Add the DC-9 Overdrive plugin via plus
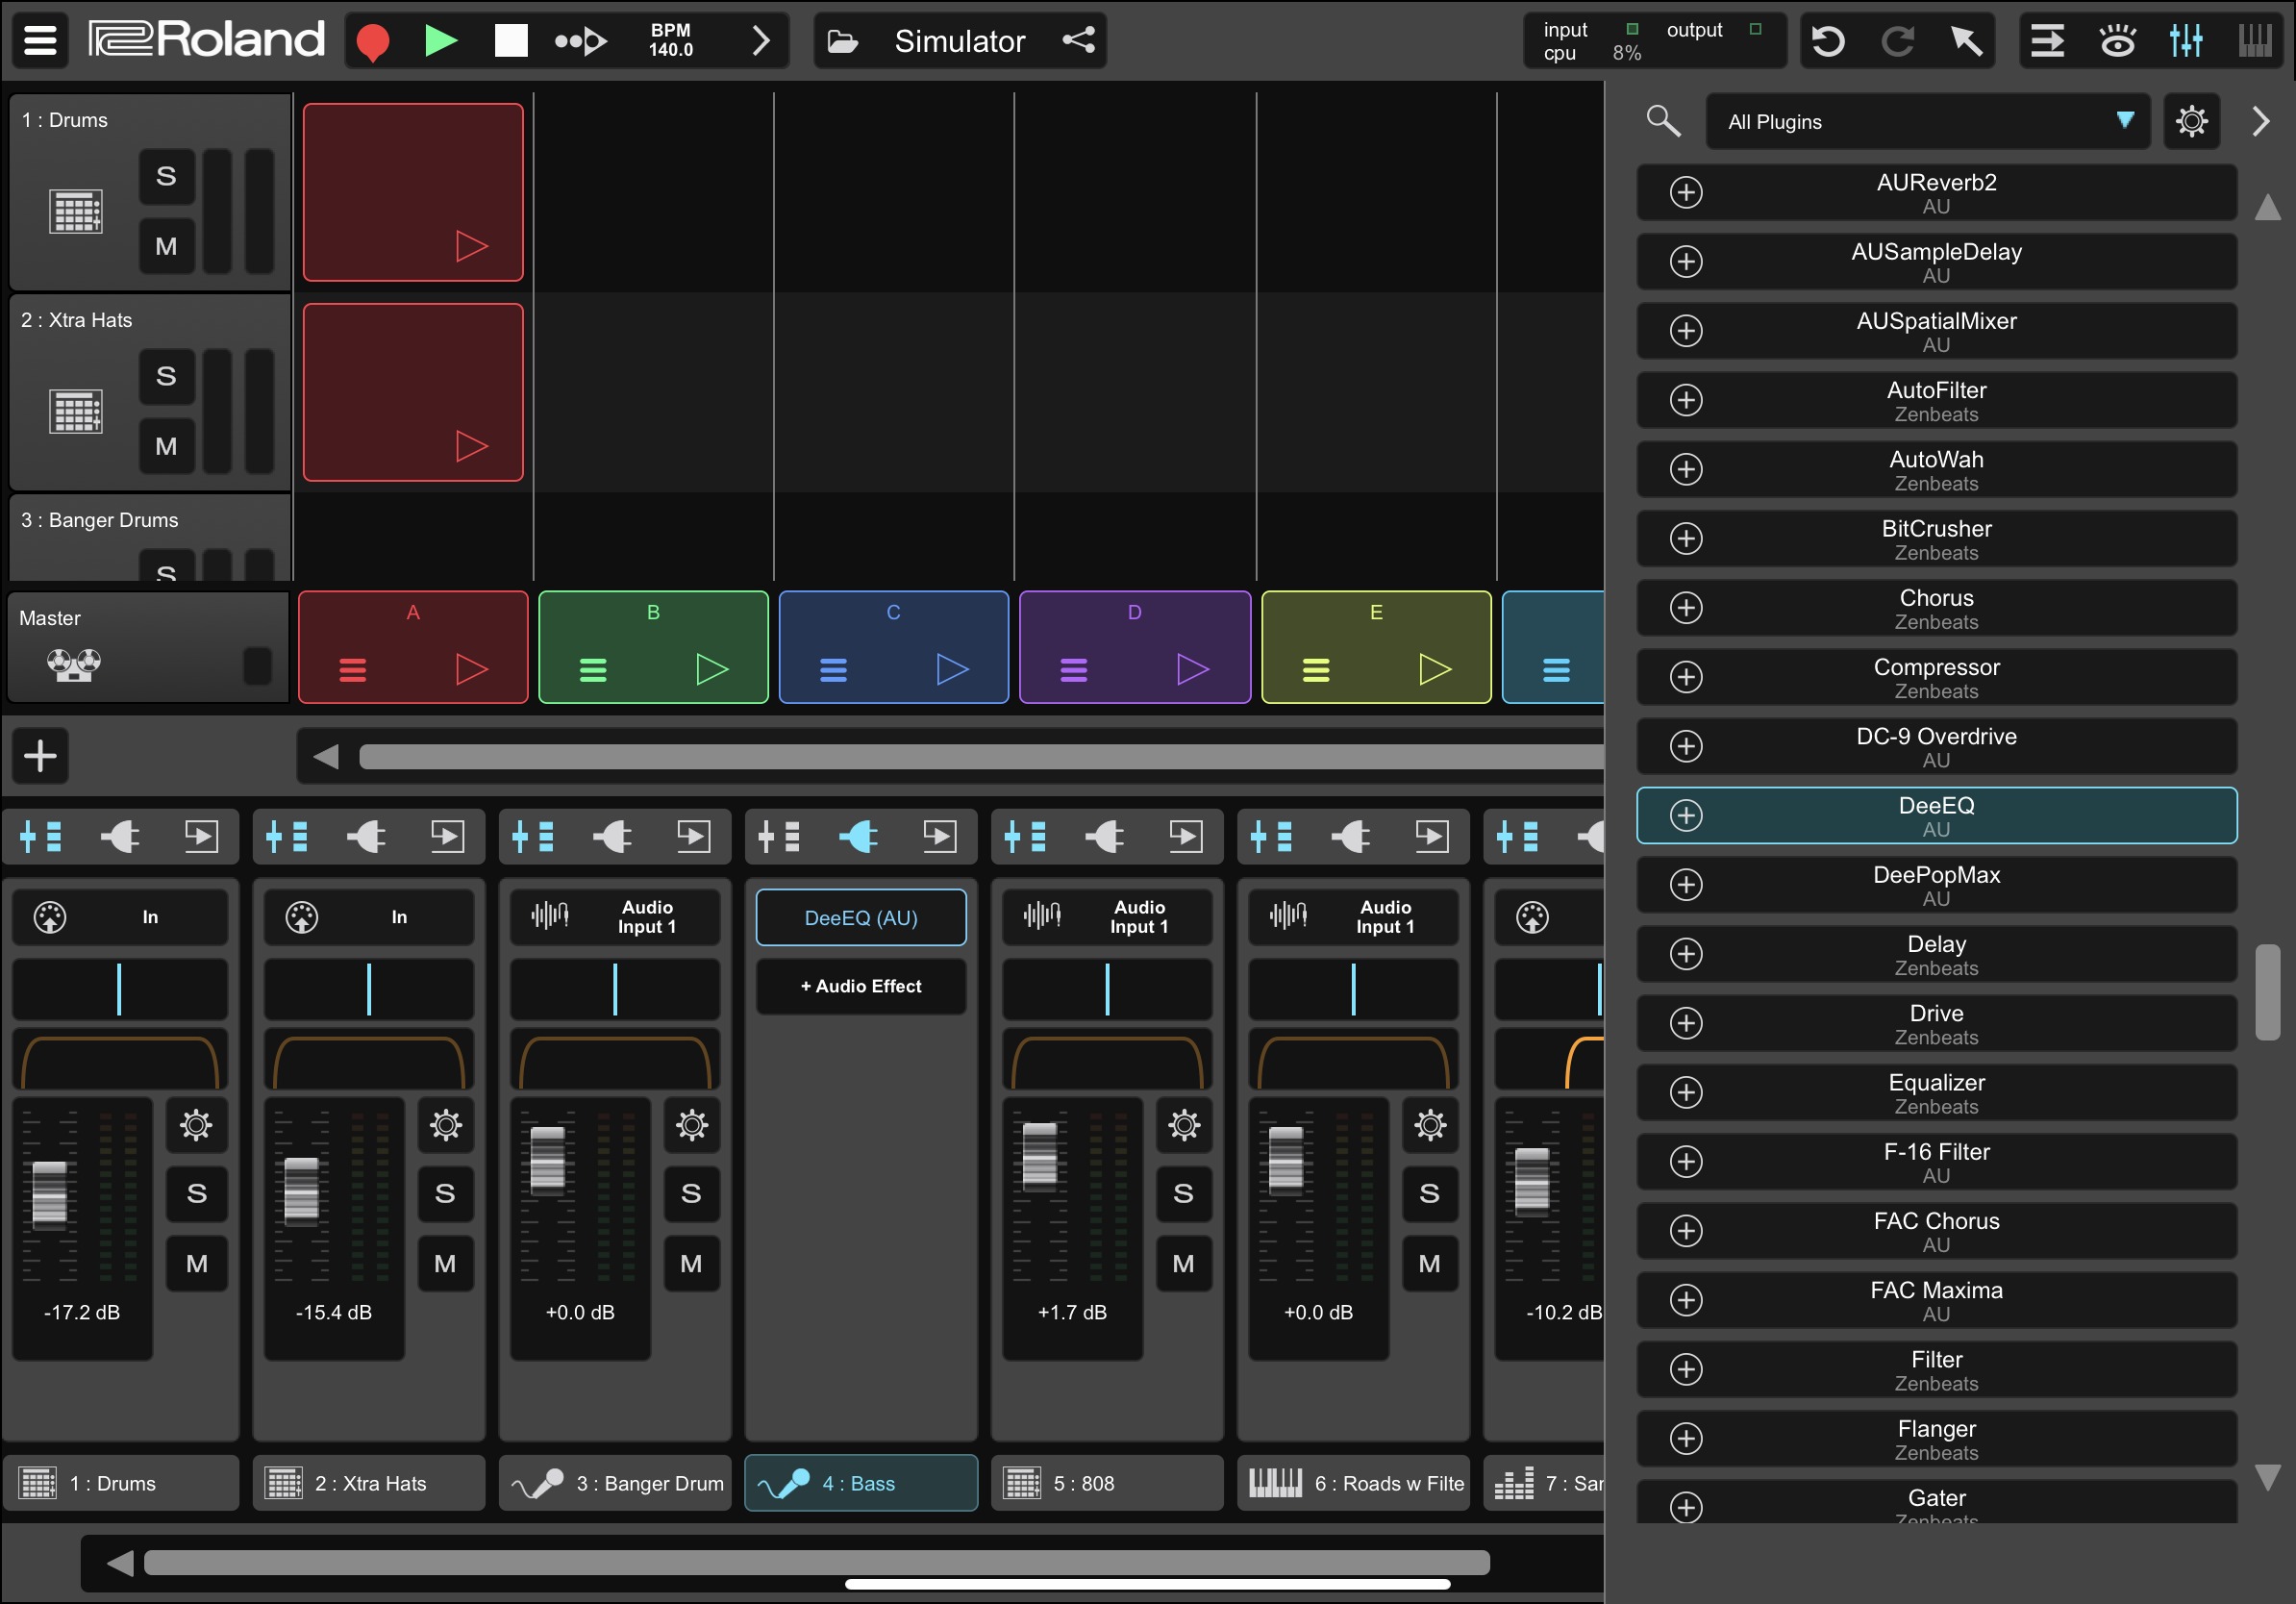This screenshot has height=1604, width=2296. pos(1686,746)
